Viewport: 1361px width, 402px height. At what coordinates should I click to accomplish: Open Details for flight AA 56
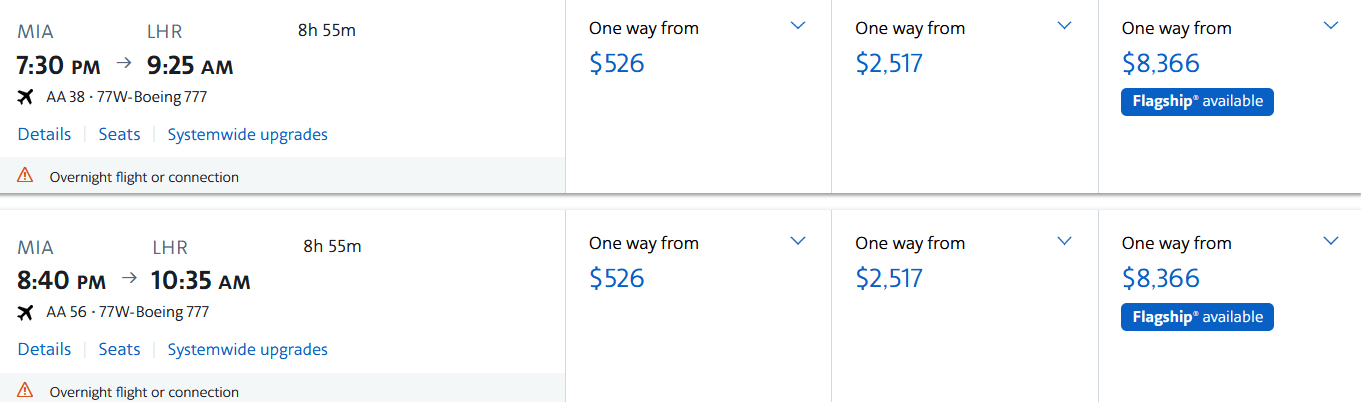point(44,349)
